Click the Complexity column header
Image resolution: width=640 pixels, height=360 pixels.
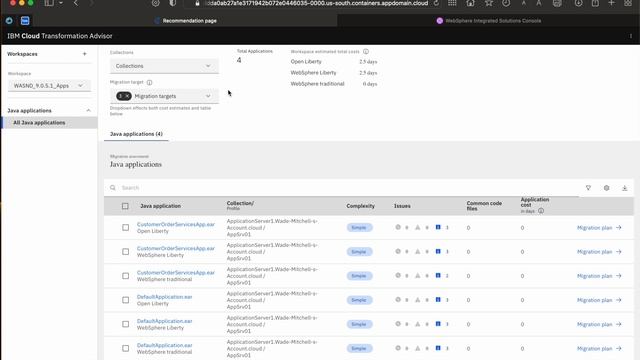360,206
